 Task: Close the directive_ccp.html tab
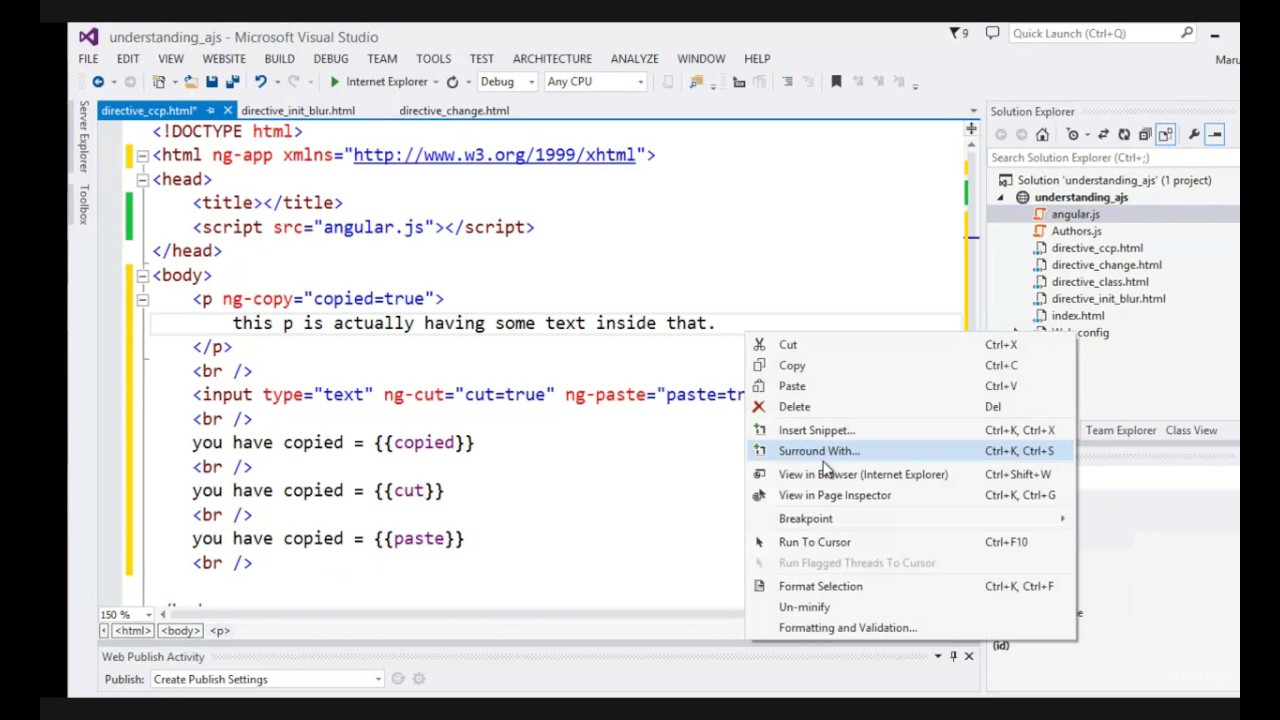point(227,111)
